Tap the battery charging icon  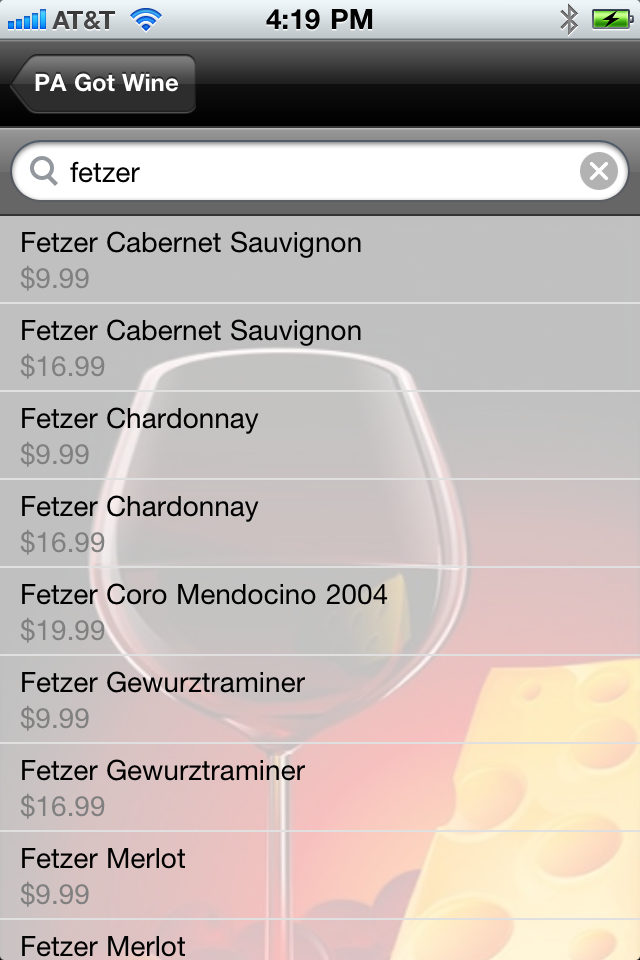pos(612,20)
